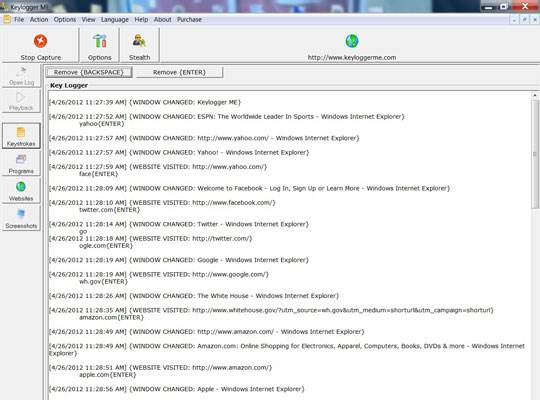Screen dimensions: 540x400
Task: Show the Websites view
Action: 21,191
